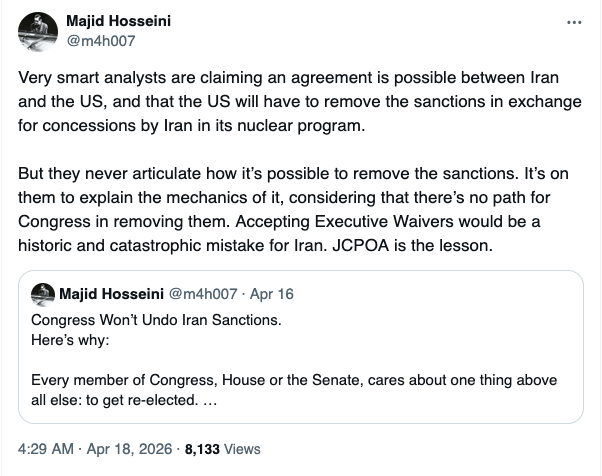Click Majid Hosseini's profile avatar at top
The image size is (602, 476).
(x=39, y=32)
